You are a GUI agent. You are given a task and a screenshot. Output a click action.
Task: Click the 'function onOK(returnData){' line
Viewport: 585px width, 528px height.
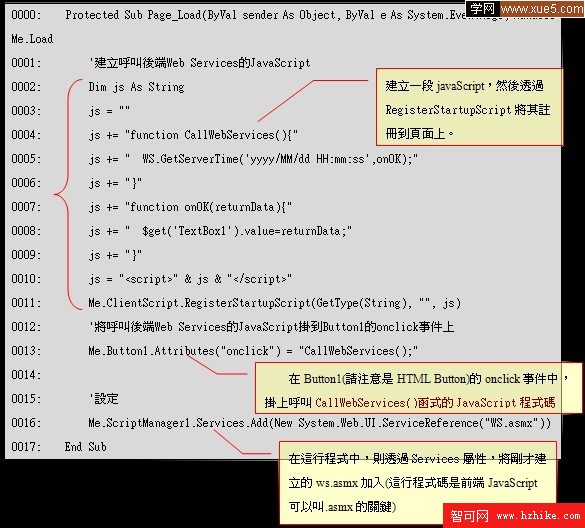190,207
